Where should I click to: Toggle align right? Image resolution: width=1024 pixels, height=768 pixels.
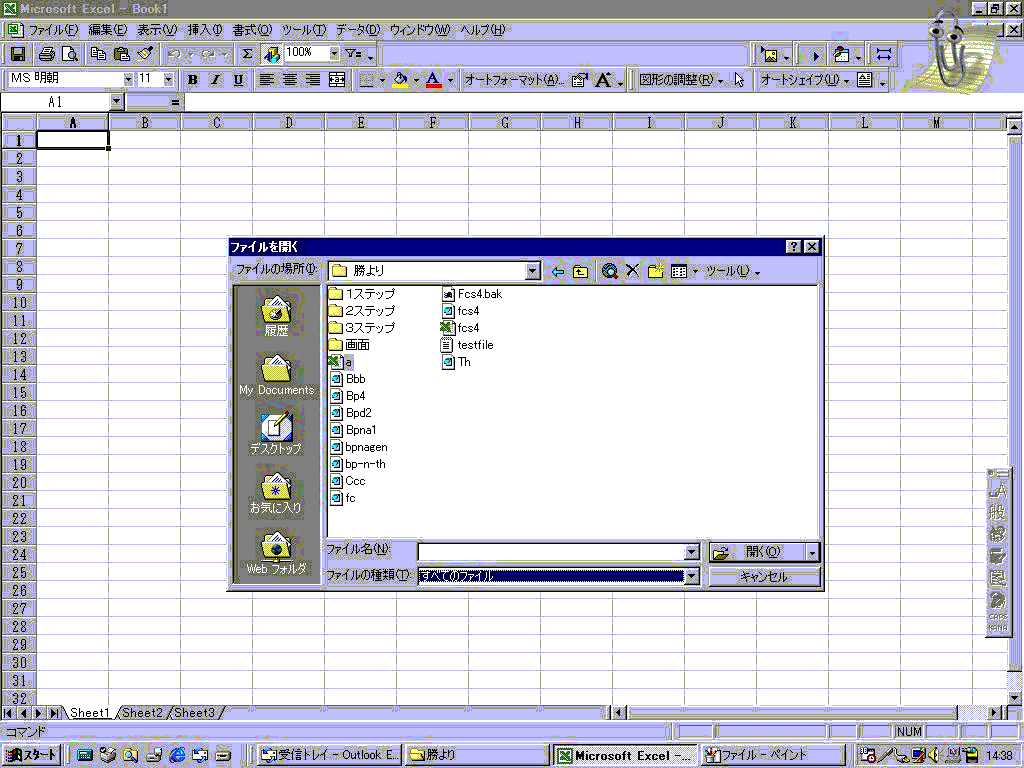coord(313,80)
